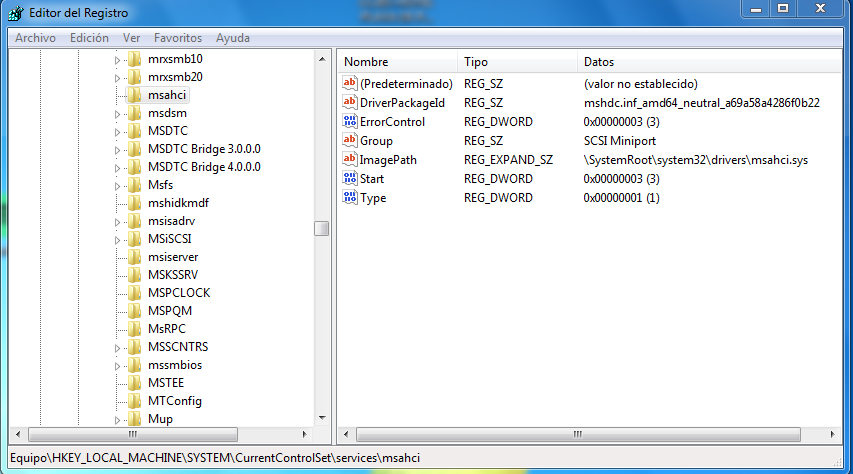Screen dimensions: 853x474
Task: Expand the MSDTC Bridge 4.0.0.0 key
Action: (117, 168)
